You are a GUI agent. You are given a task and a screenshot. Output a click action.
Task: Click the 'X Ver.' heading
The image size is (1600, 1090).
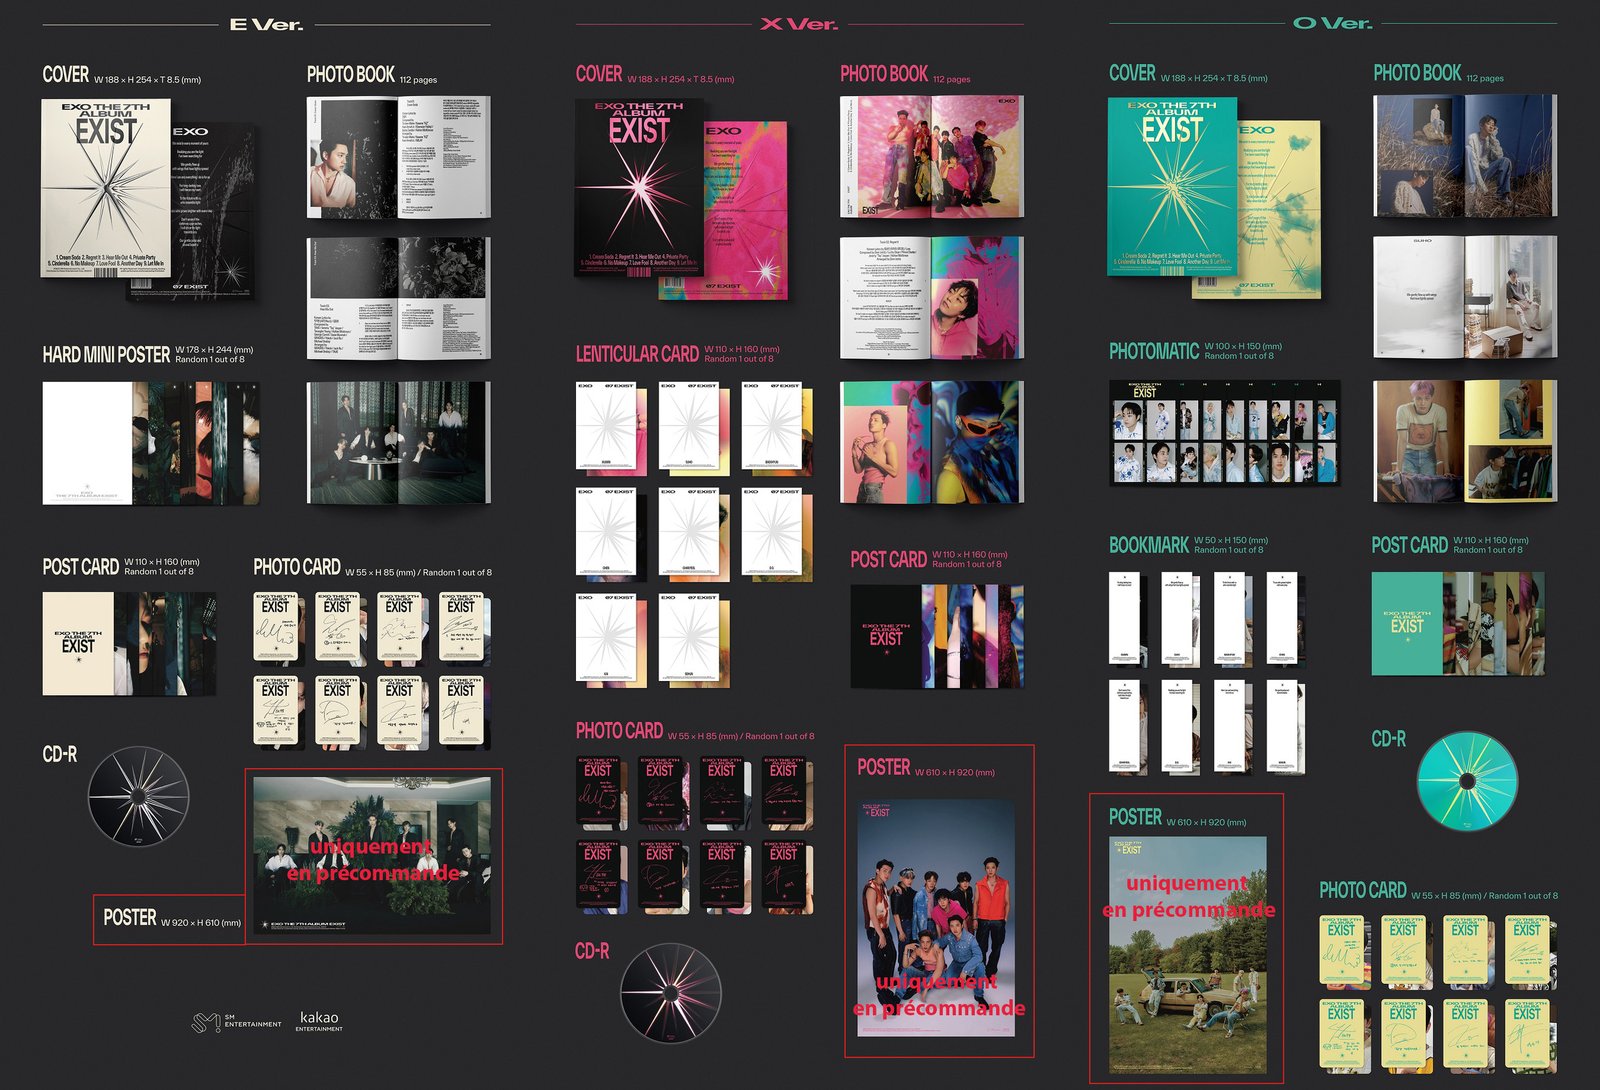pyautogui.click(x=799, y=24)
